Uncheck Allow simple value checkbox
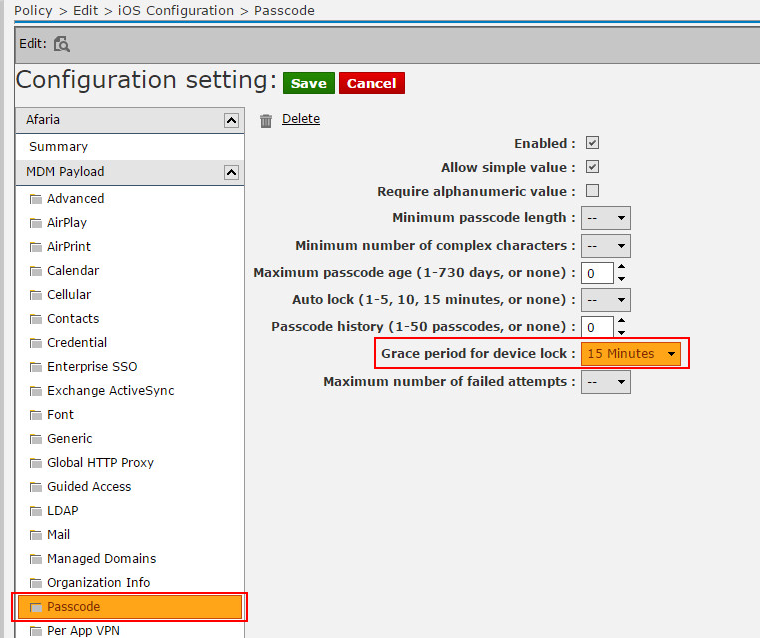760x638 pixels. tap(592, 167)
